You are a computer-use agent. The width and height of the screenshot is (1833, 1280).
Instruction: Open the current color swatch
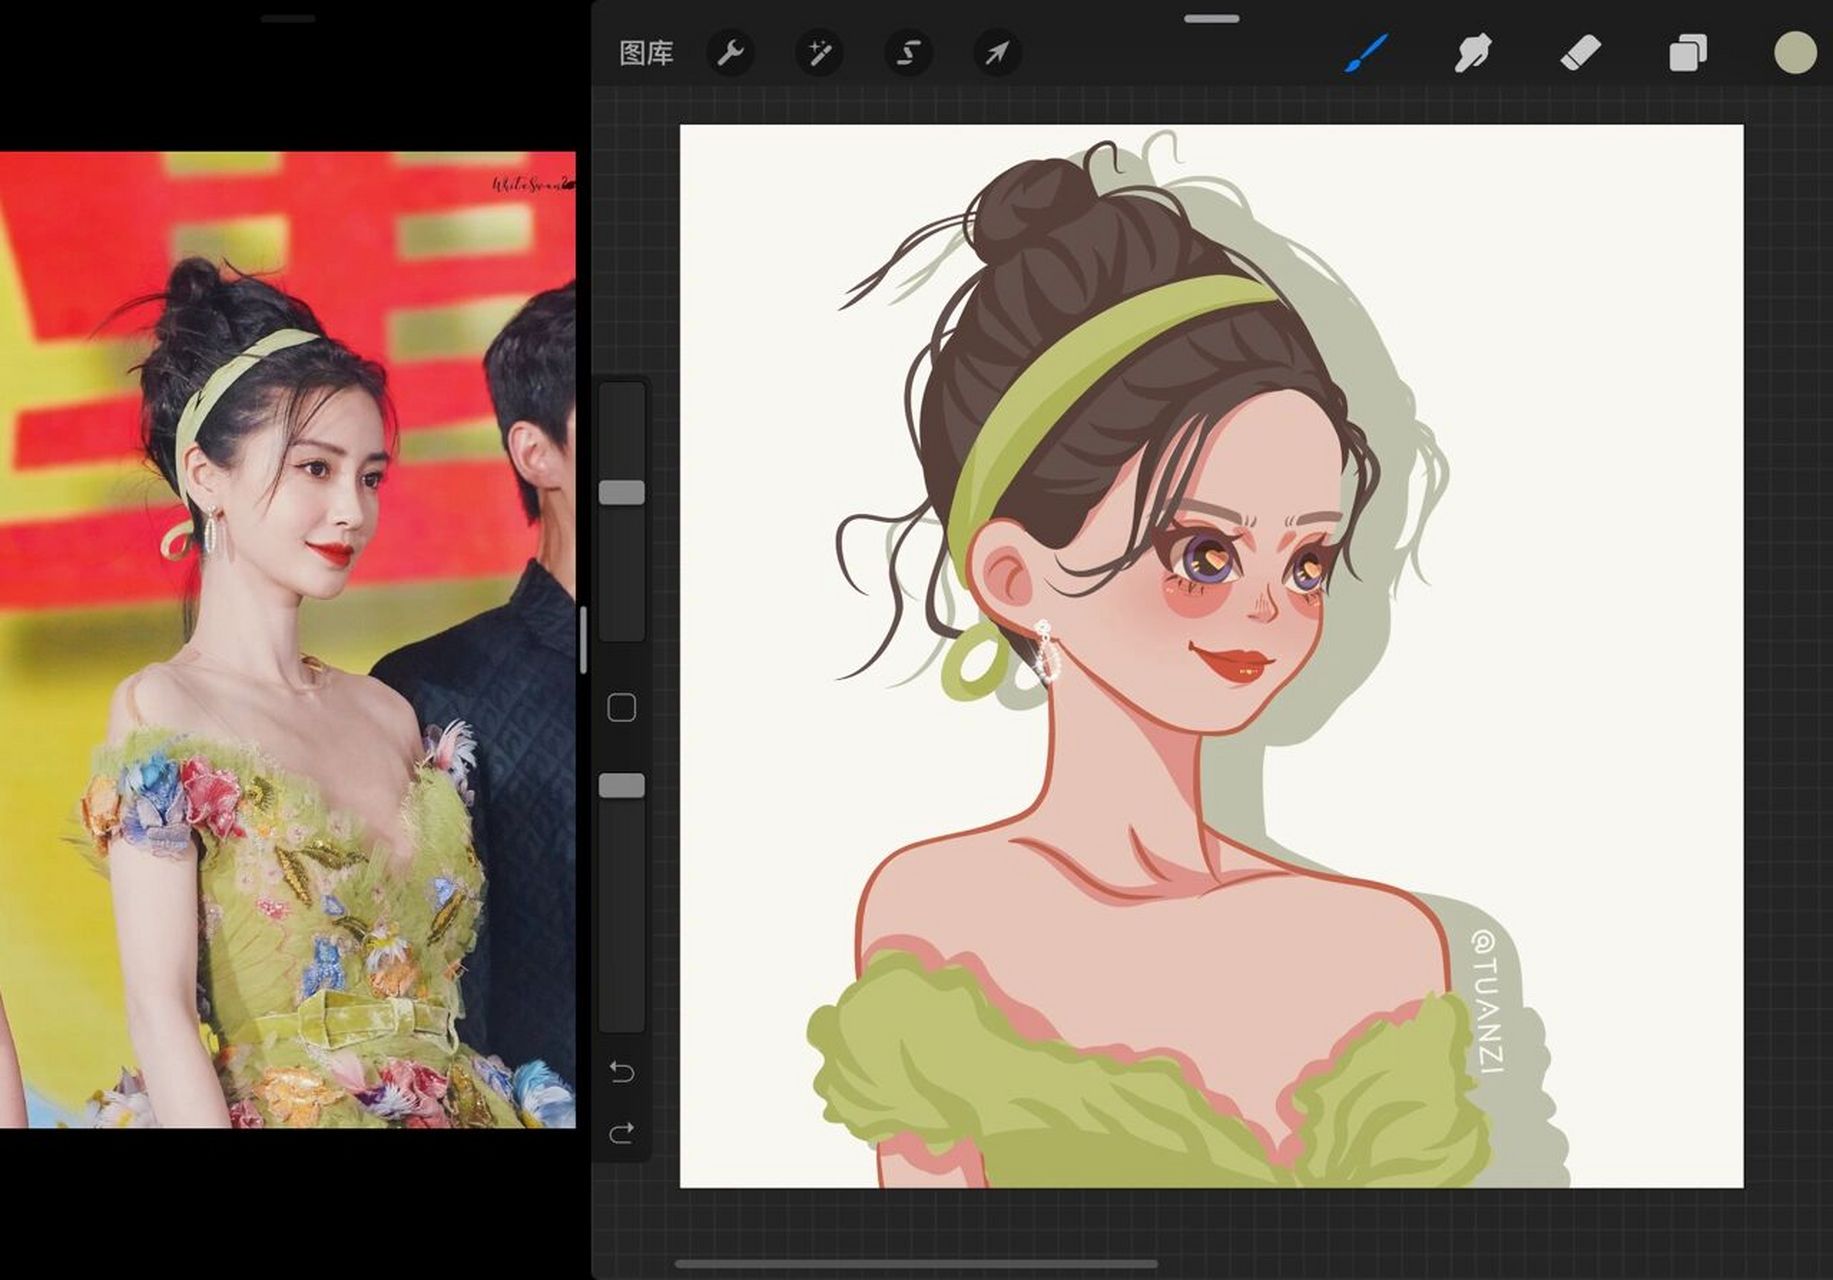tap(1793, 55)
